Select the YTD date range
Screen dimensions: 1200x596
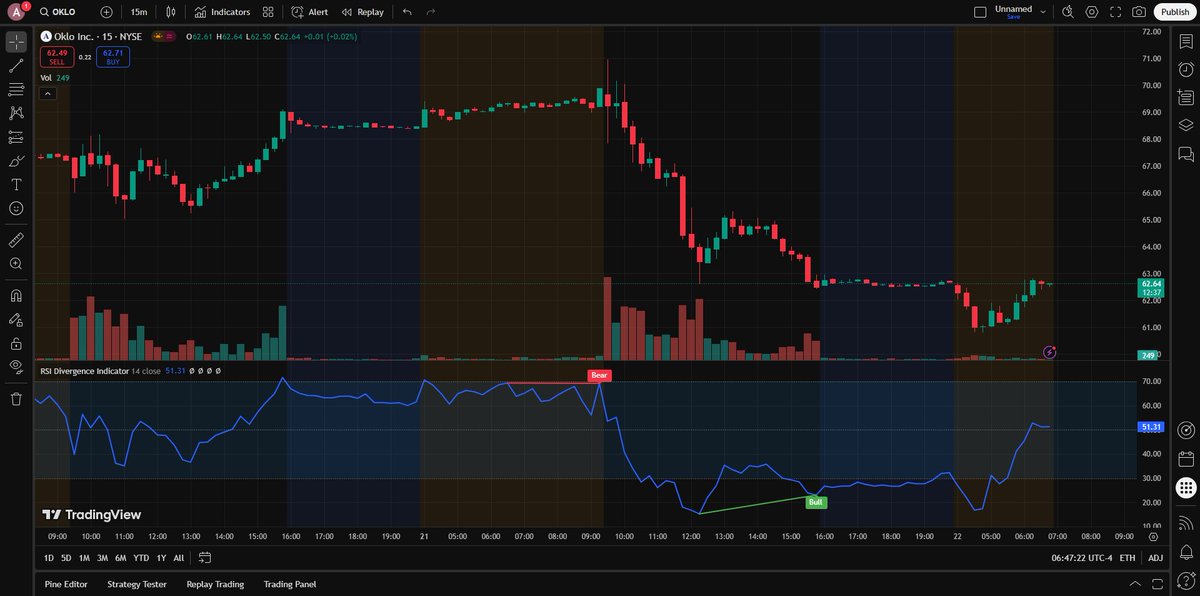[141, 558]
